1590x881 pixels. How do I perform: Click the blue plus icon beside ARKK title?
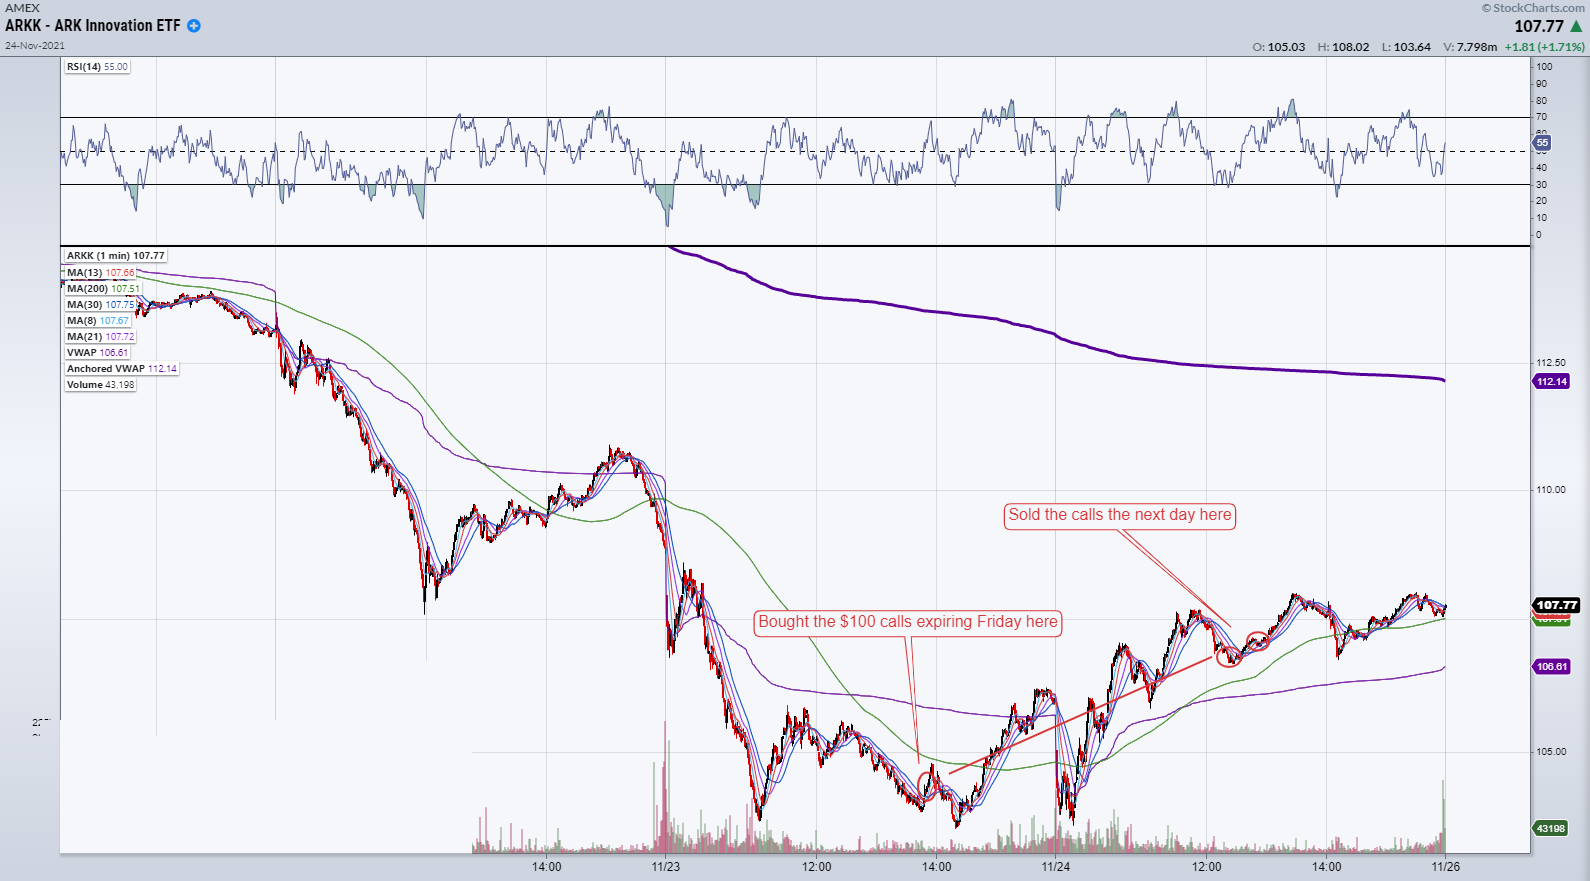pyautogui.click(x=194, y=26)
